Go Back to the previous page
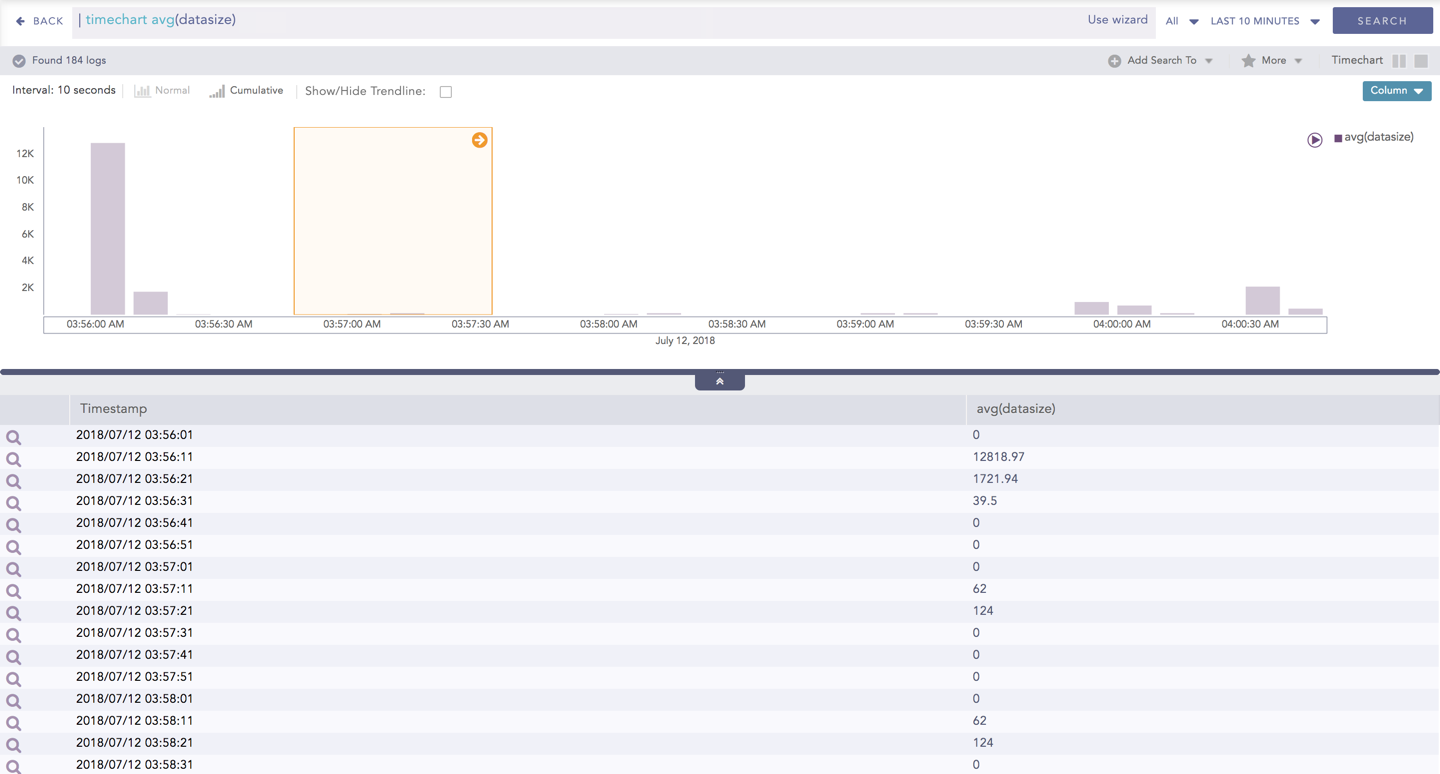The width and height of the screenshot is (1440, 774). [40, 21]
